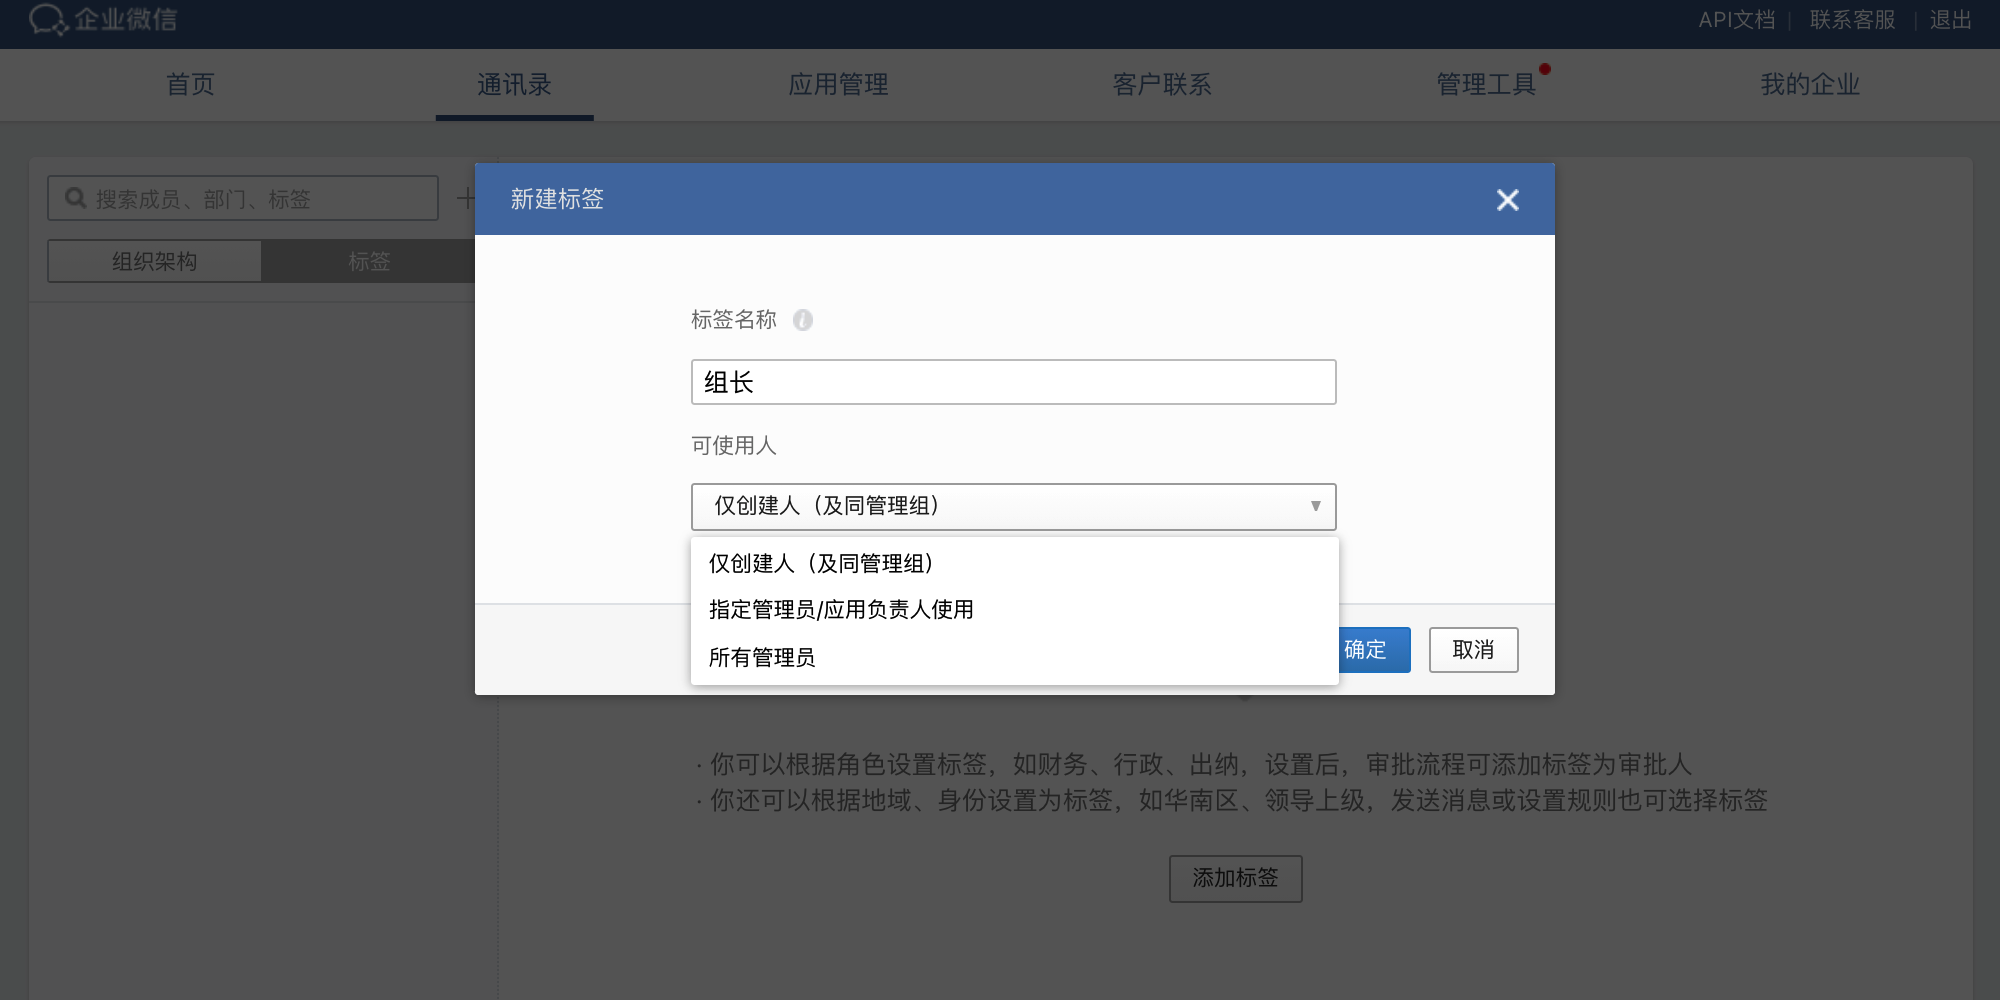The image size is (2000, 1000).
Task: Go to 应用管理 tab
Action: pyautogui.click(x=838, y=85)
